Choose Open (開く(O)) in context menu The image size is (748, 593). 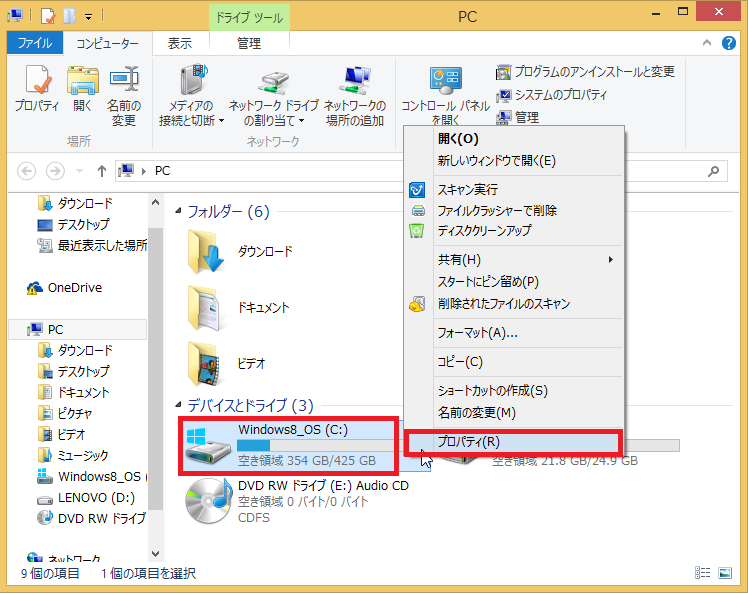point(514,139)
